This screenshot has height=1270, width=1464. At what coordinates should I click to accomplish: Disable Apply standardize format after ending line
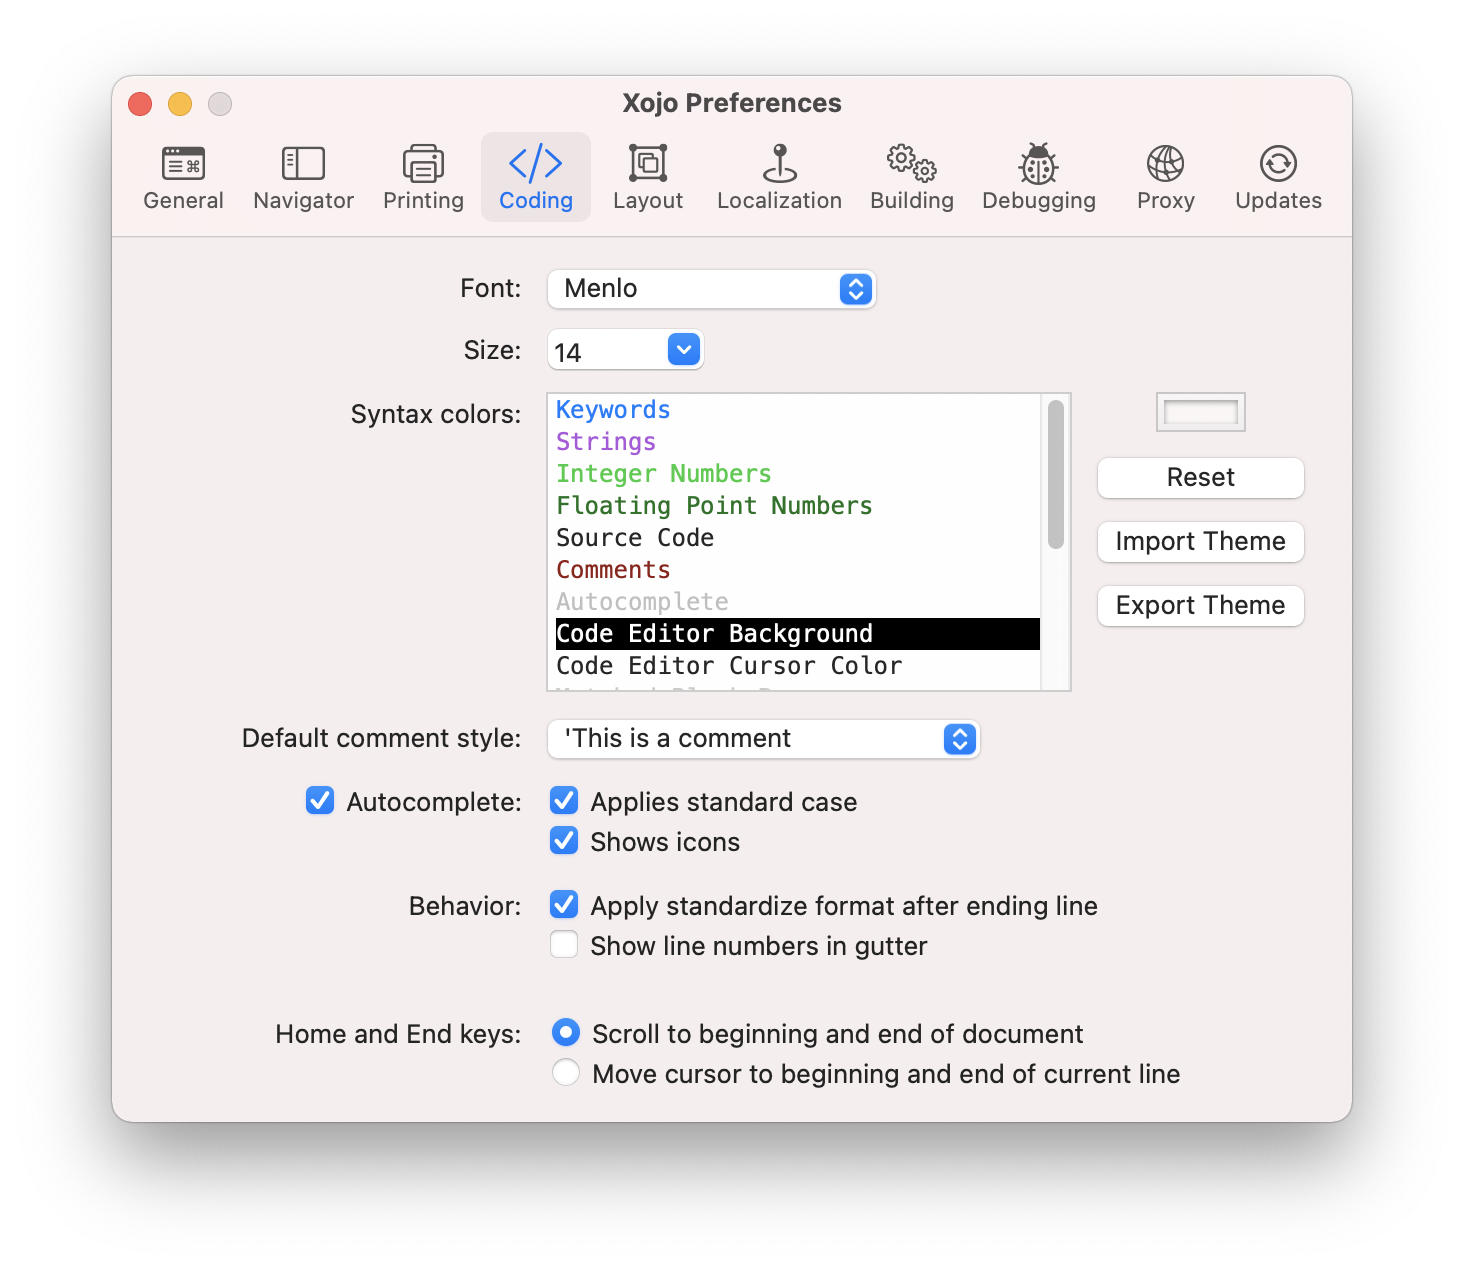pyautogui.click(x=564, y=905)
